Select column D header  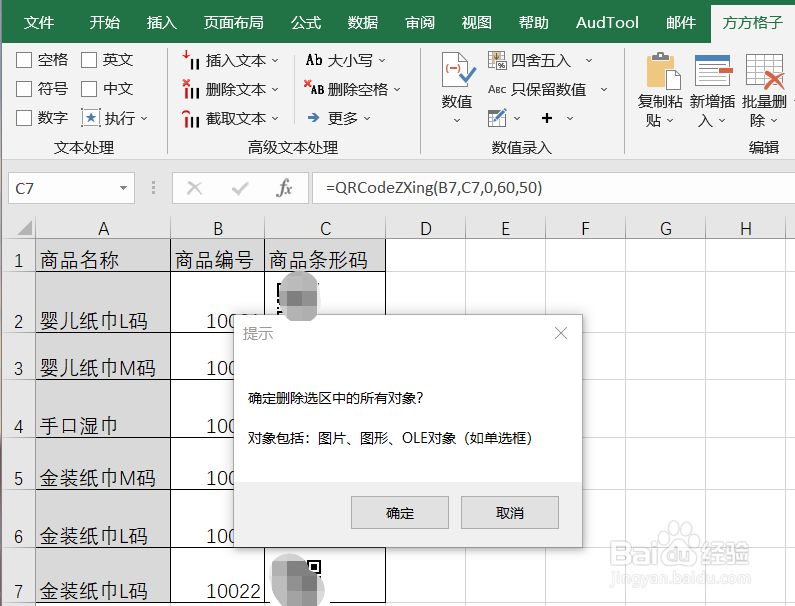pyautogui.click(x=425, y=228)
